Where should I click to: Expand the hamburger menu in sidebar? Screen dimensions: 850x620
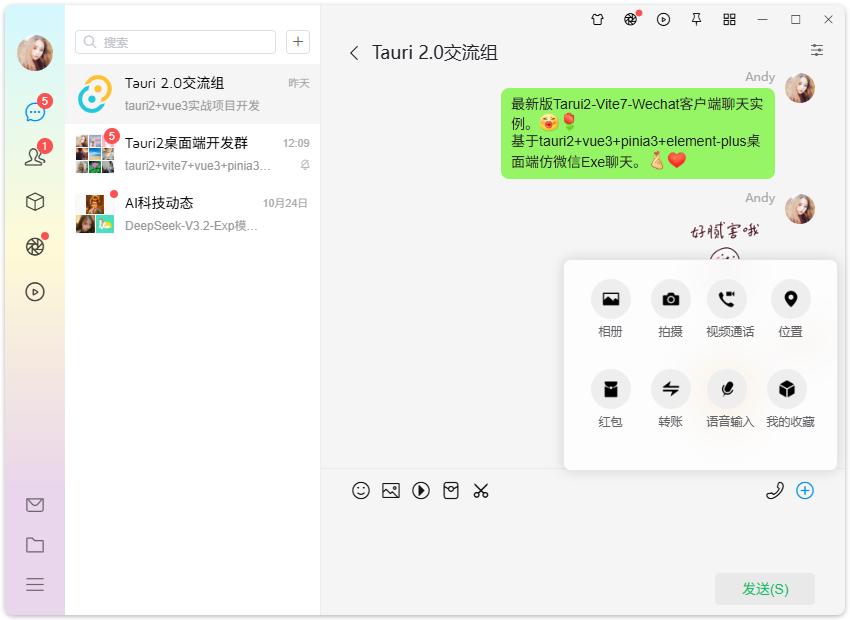[x=35, y=585]
